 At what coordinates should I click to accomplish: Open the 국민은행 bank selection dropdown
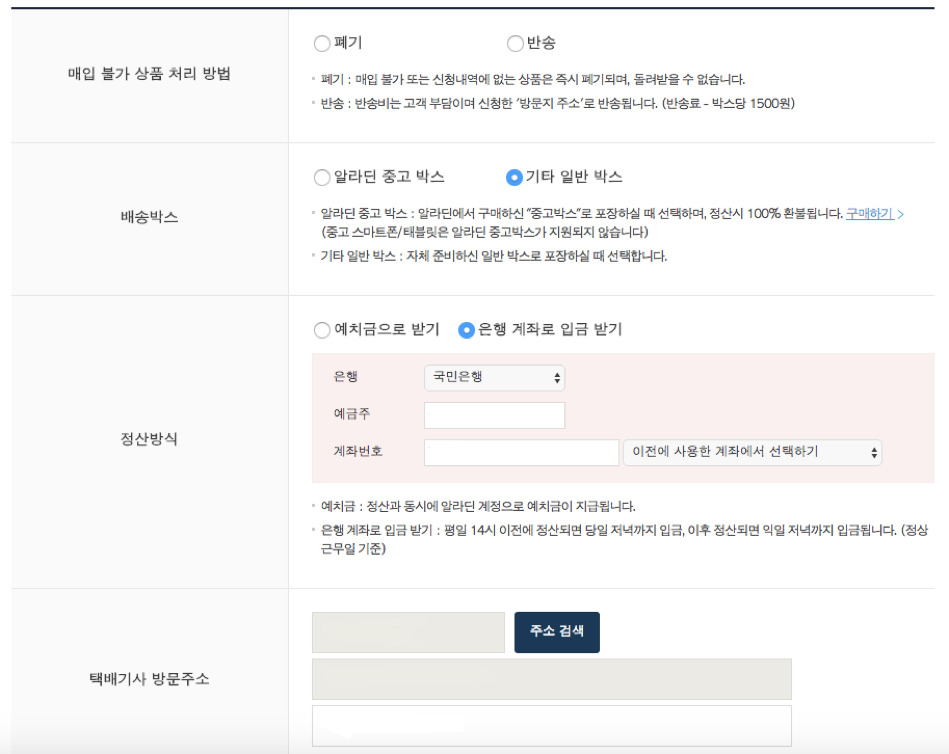[x=494, y=378]
